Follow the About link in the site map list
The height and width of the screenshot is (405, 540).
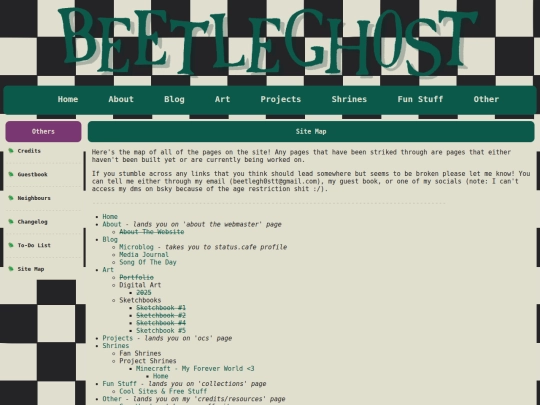tap(112, 224)
